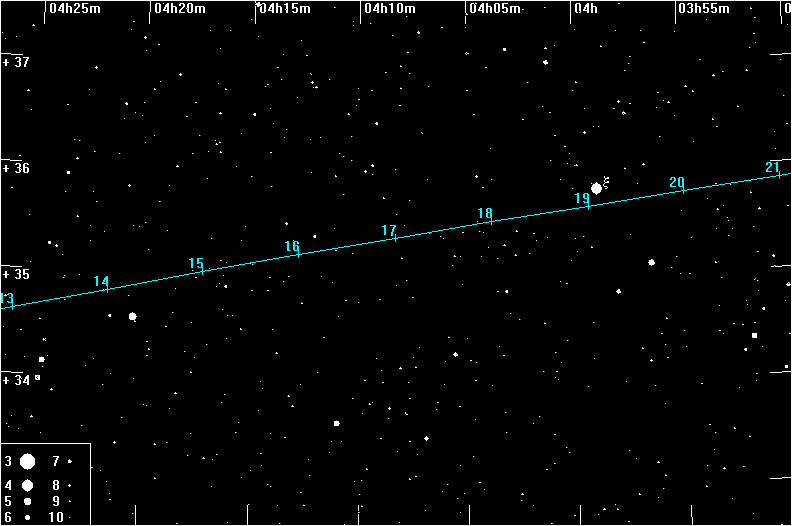Click the +34 declination label
792x526 pixels.
point(17,380)
